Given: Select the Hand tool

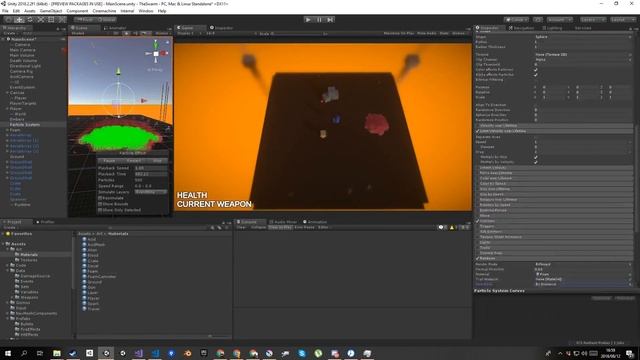Looking at the screenshot, I should [x=9, y=19].
